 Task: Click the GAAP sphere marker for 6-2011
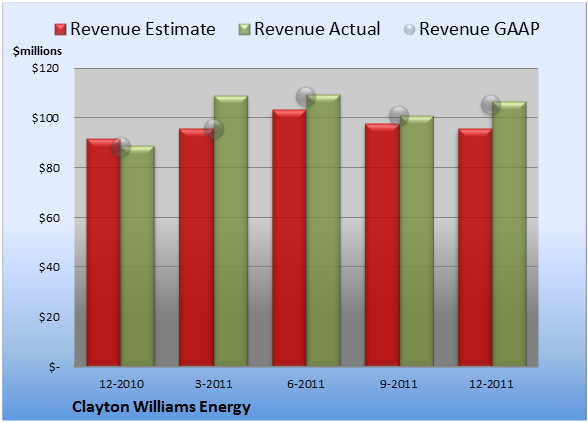(306, 97)
